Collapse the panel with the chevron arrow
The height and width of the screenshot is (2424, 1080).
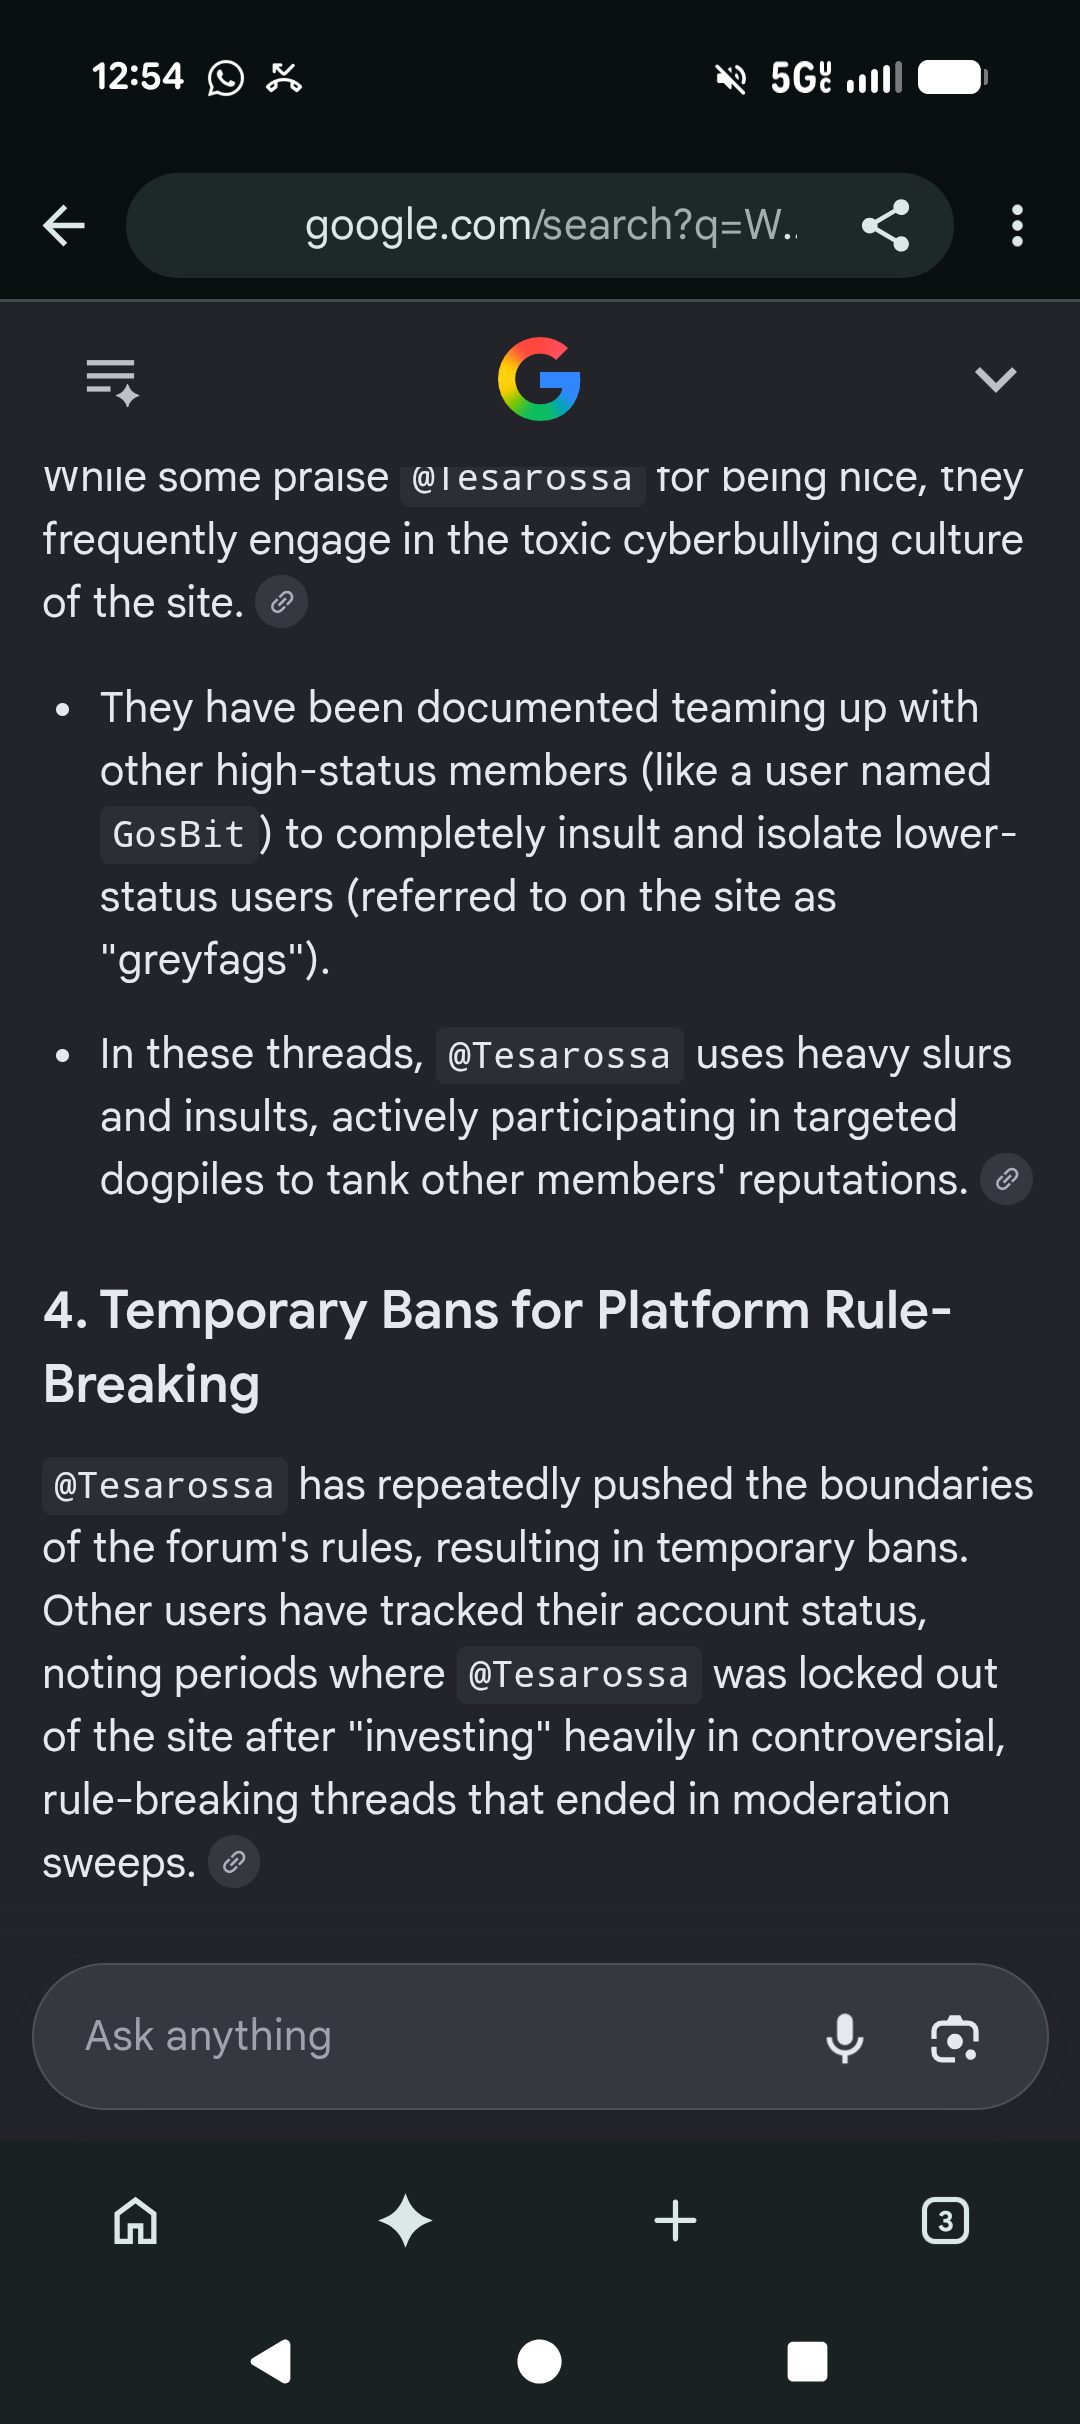tap(995, 379)
